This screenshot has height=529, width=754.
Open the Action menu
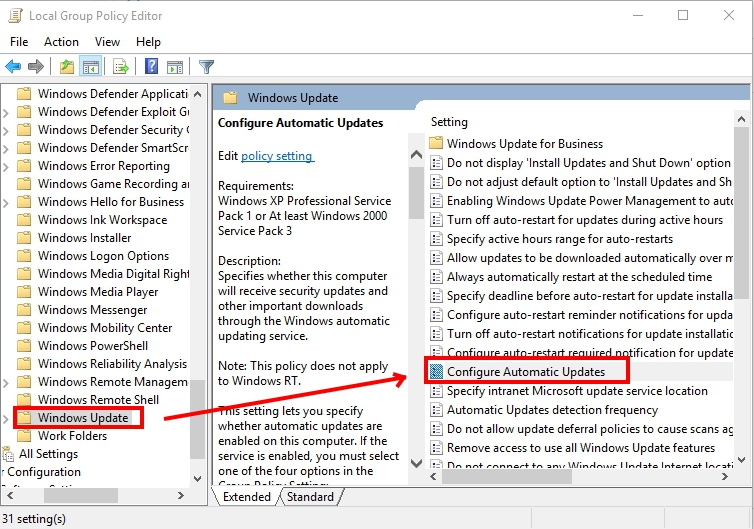[61, 42]
